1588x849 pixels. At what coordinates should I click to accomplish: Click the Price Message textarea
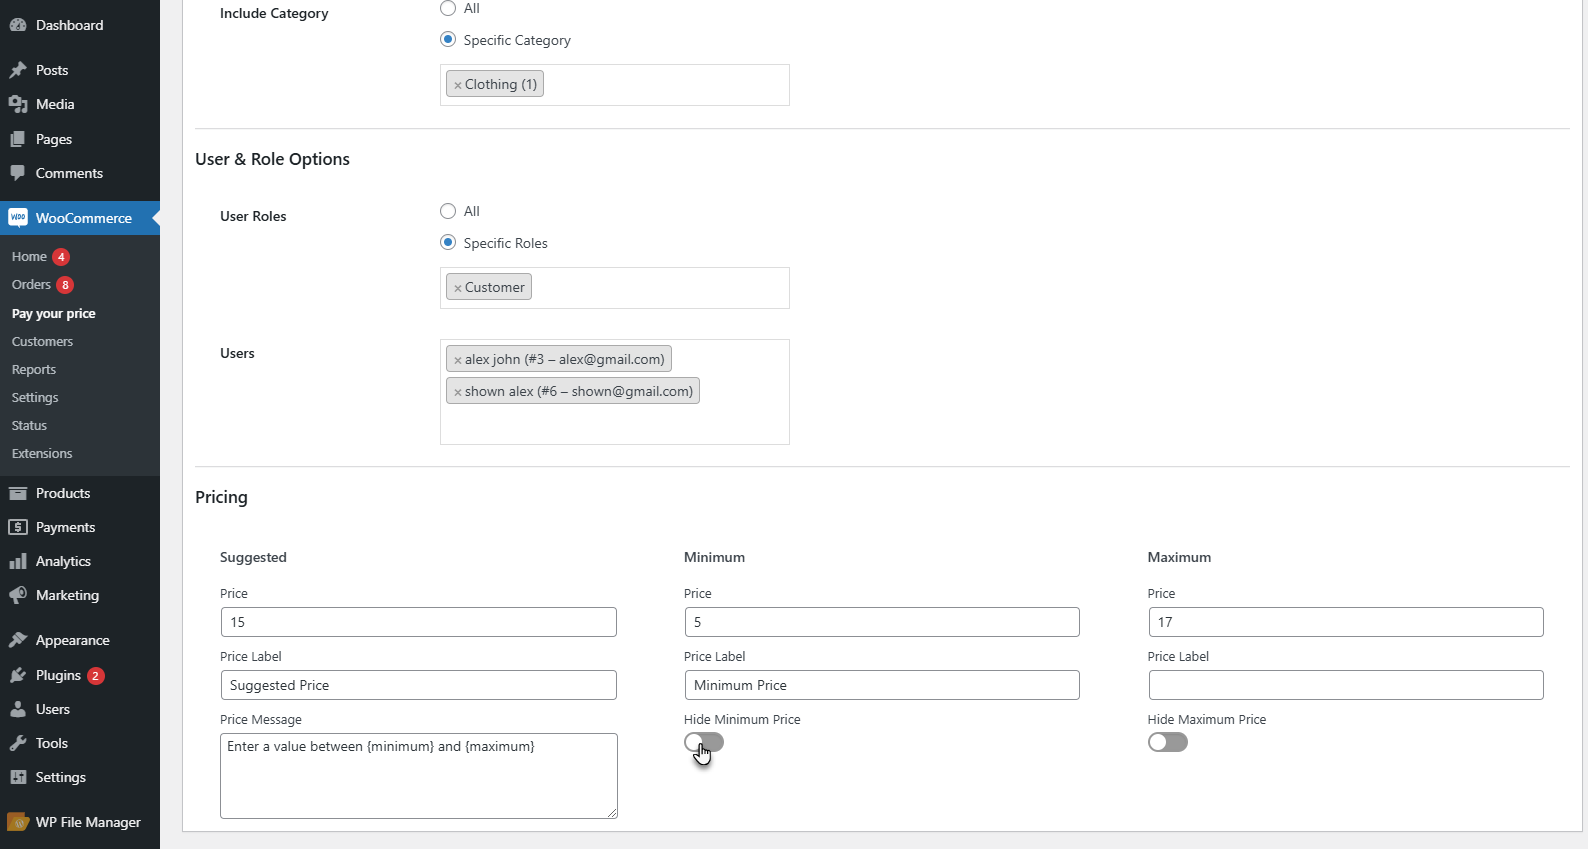(419, 776)
